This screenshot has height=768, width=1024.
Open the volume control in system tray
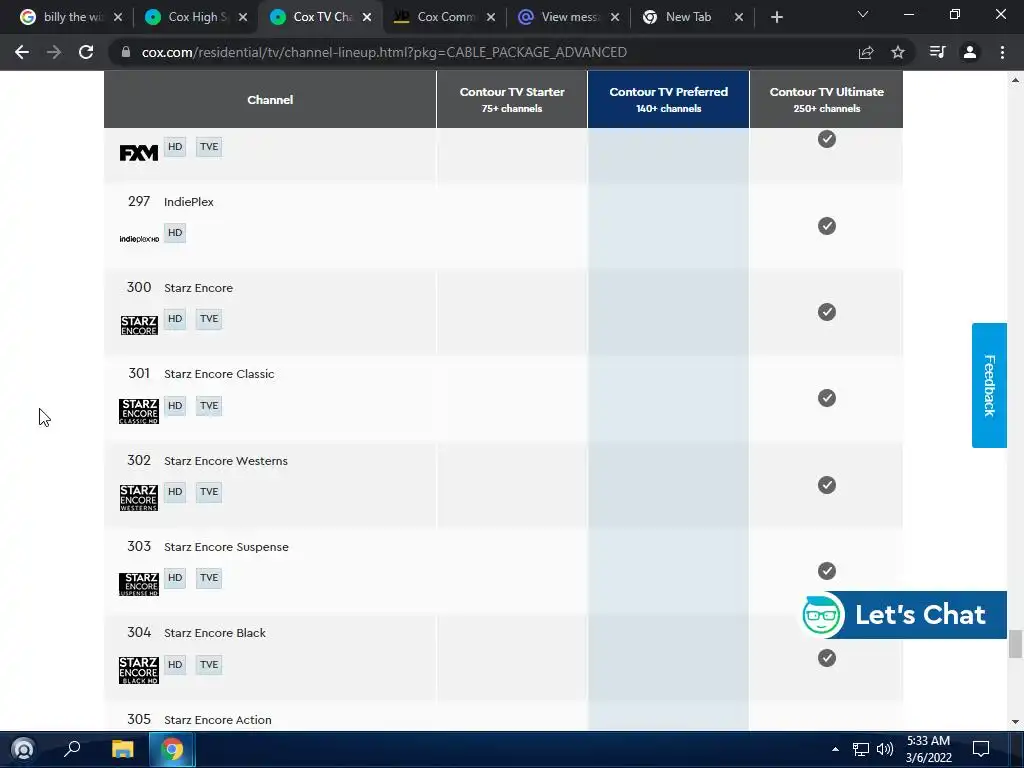click(885, 749)
